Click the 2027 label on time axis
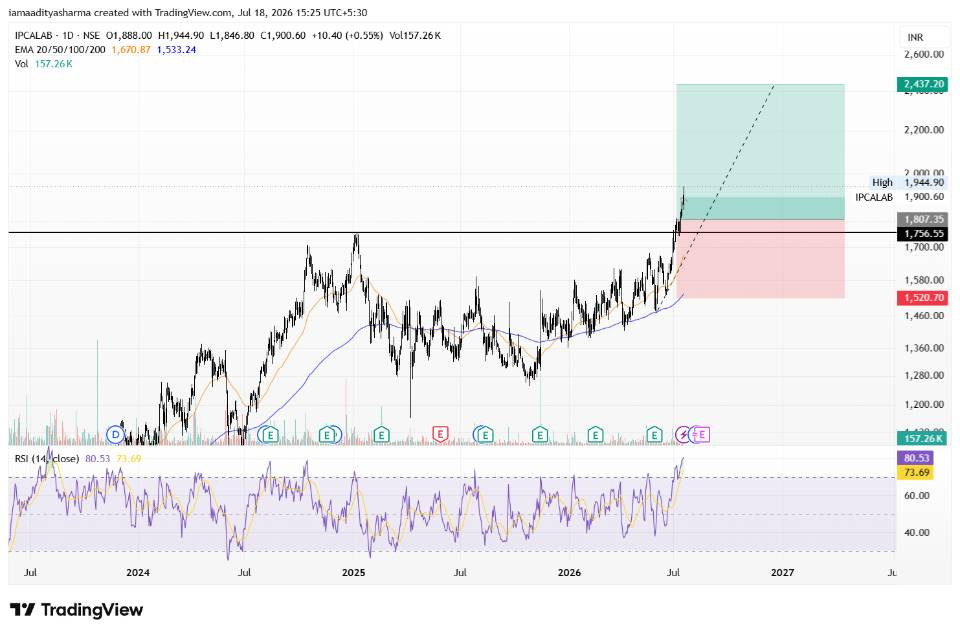Image resolution: width=960 pixels, height=635 pixels. click(x=782, y=573)
